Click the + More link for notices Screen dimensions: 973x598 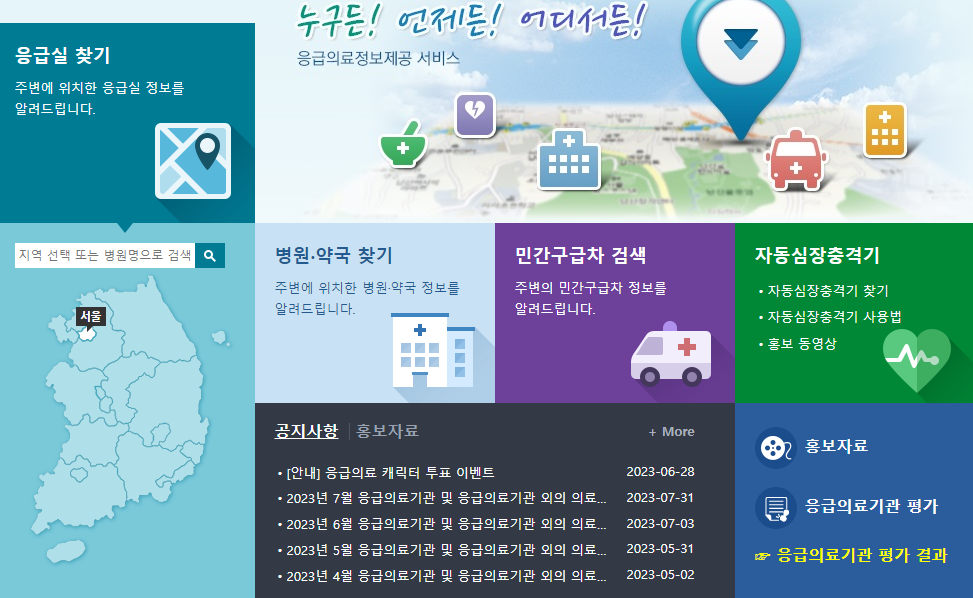click(669, 432)
